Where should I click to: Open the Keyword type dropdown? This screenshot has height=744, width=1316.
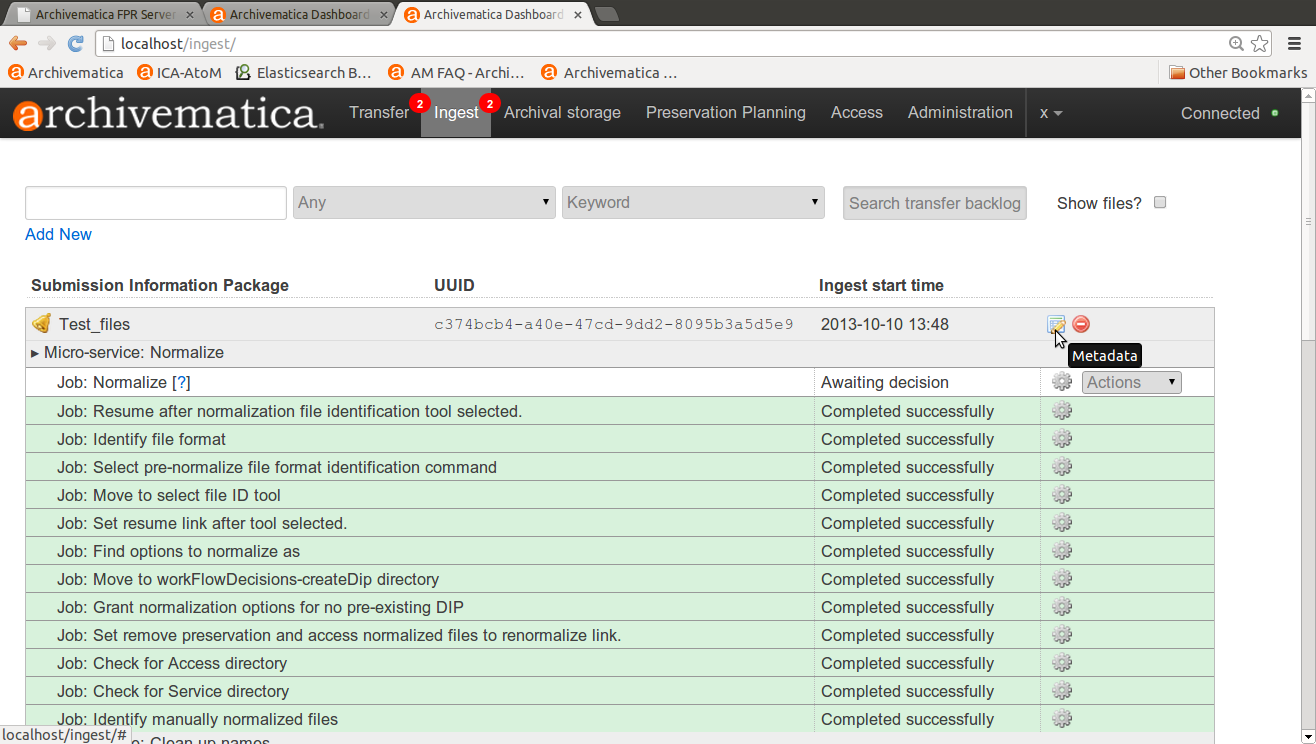[x=693, y=202]
